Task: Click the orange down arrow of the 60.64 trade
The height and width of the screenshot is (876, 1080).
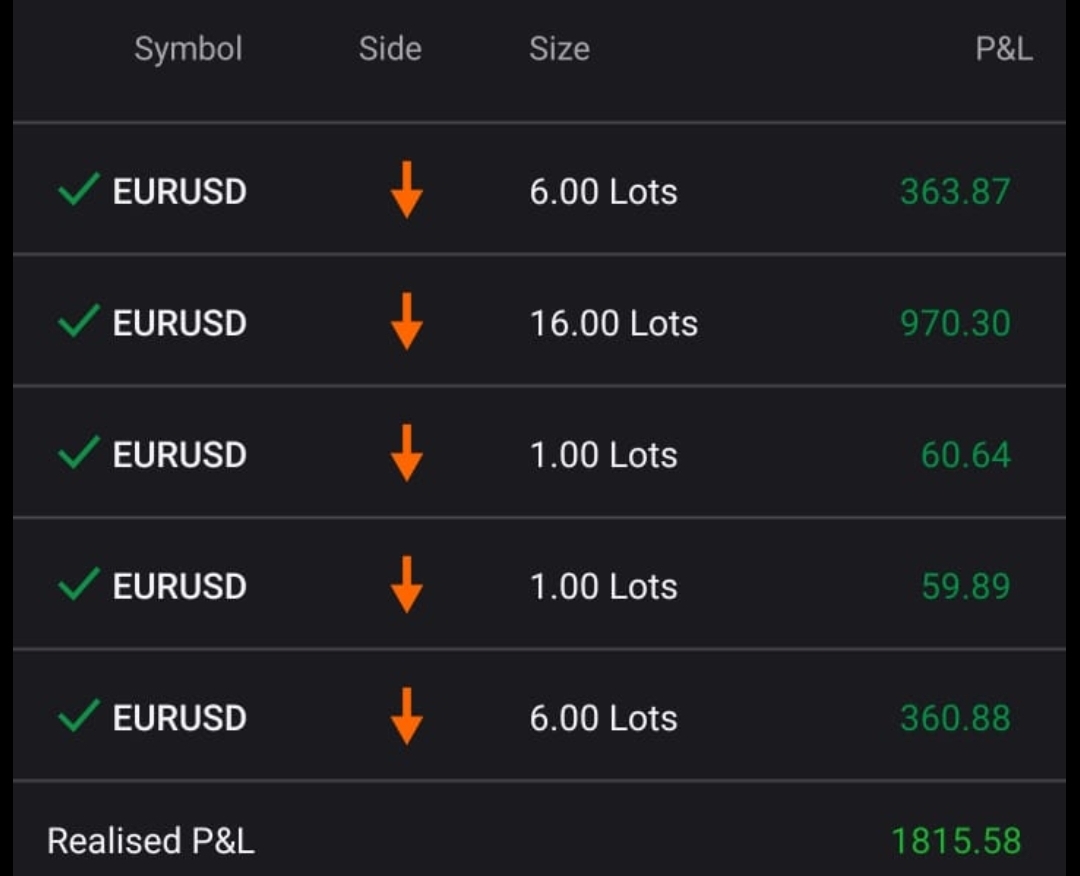Action: pyautogui.click(x=406, y=453)
